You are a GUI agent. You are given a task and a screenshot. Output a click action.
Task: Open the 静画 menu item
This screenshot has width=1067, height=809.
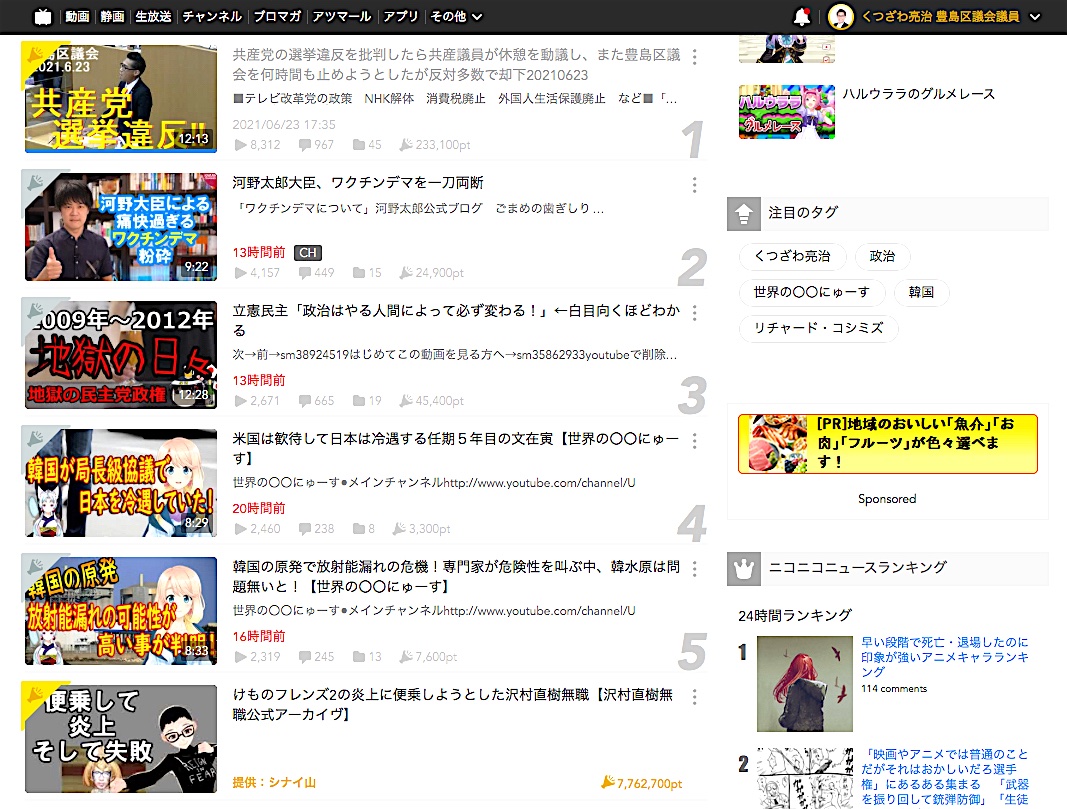tap(112, 16)
